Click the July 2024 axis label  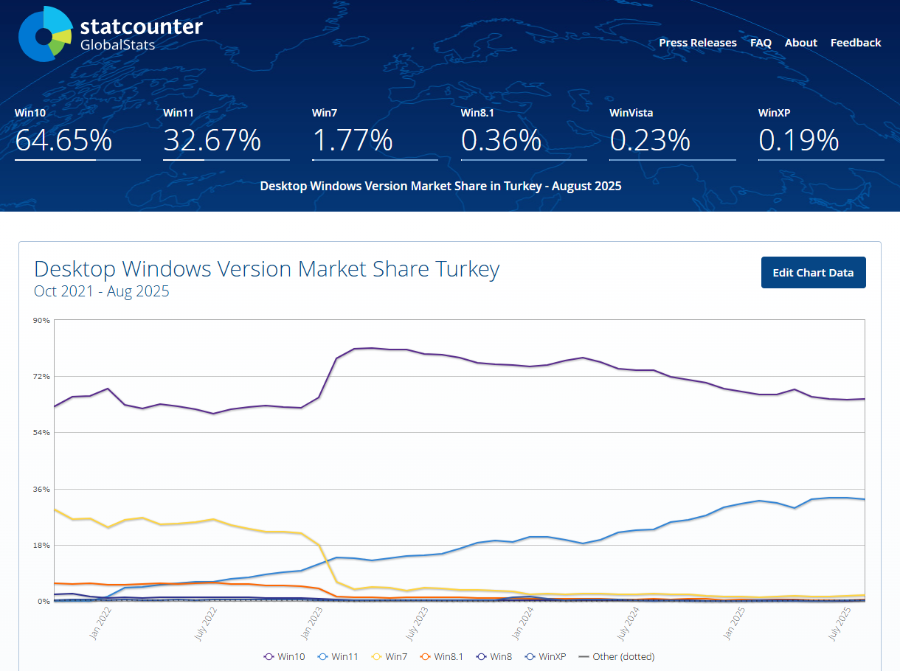628,623
